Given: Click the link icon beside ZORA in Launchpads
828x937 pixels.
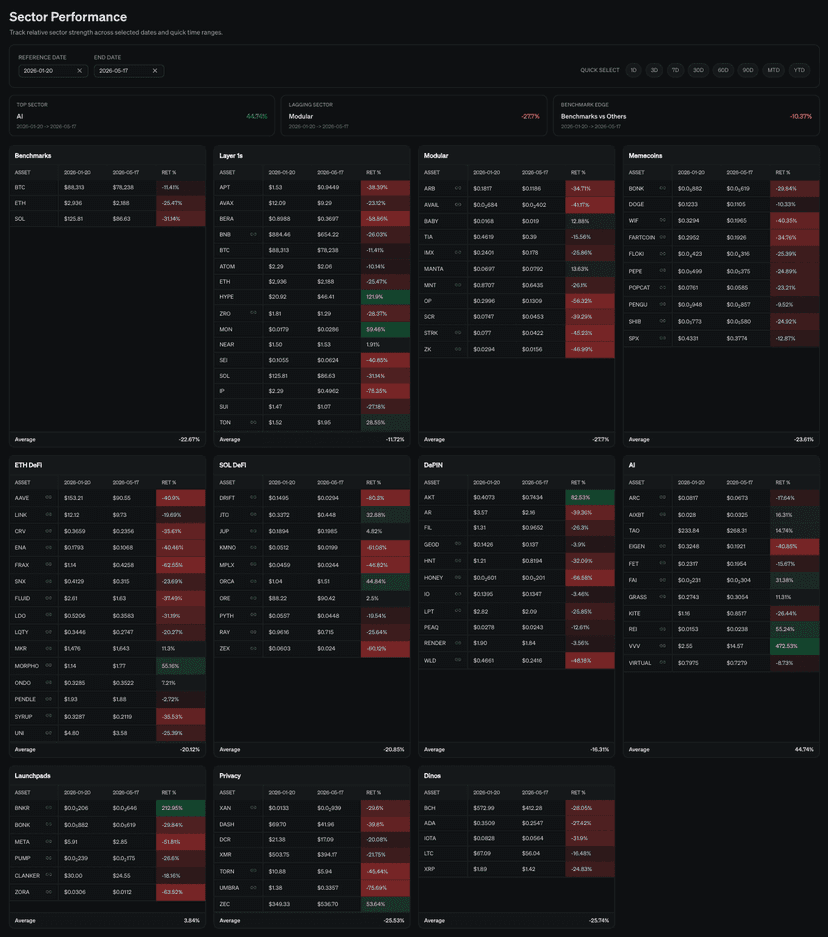Looking at the screenshot, I should click(x=48, y=892).
